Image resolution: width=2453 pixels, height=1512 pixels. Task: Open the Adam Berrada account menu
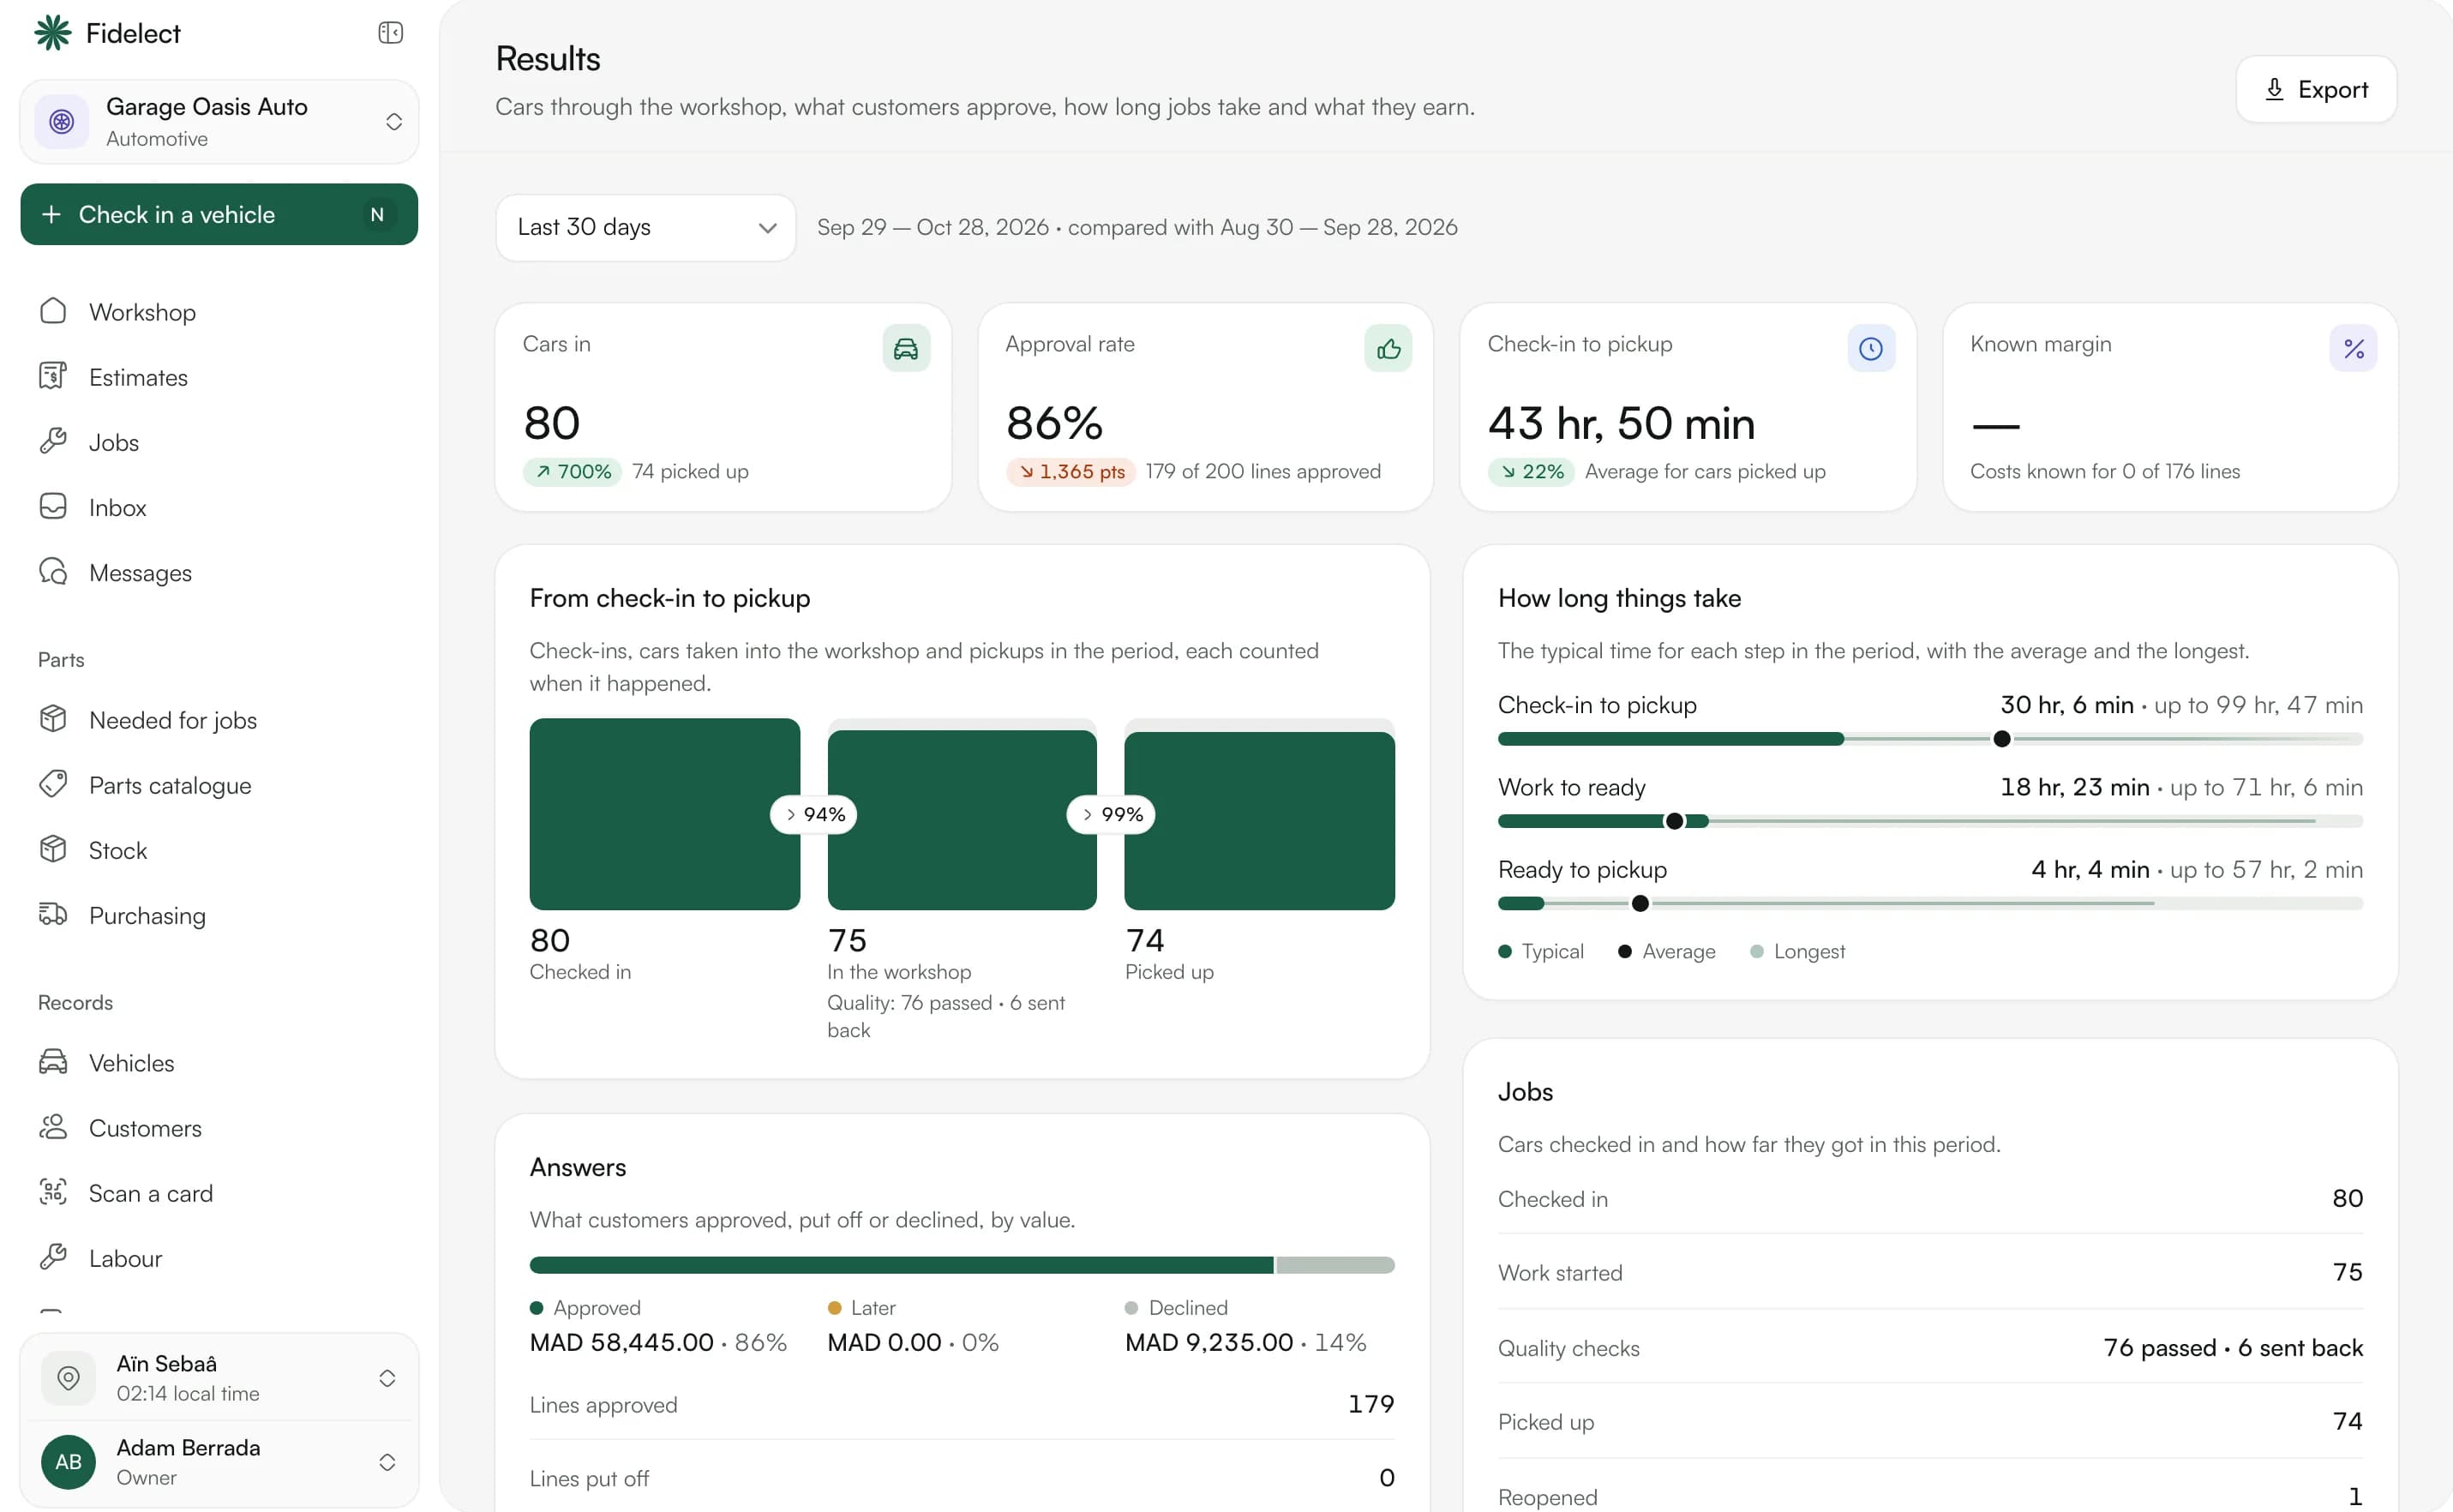219,1462
